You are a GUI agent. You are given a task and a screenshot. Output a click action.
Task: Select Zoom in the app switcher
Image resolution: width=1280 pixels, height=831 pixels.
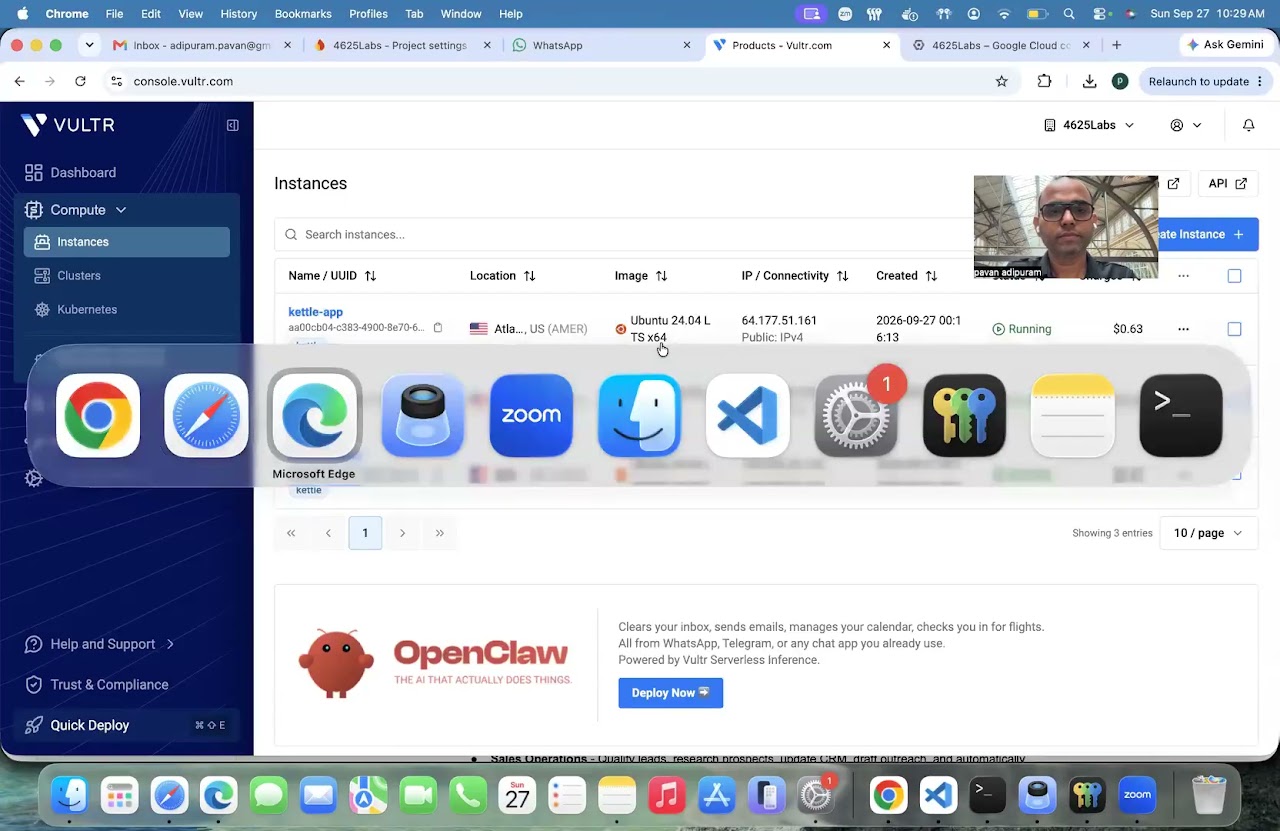pos(531,415)
